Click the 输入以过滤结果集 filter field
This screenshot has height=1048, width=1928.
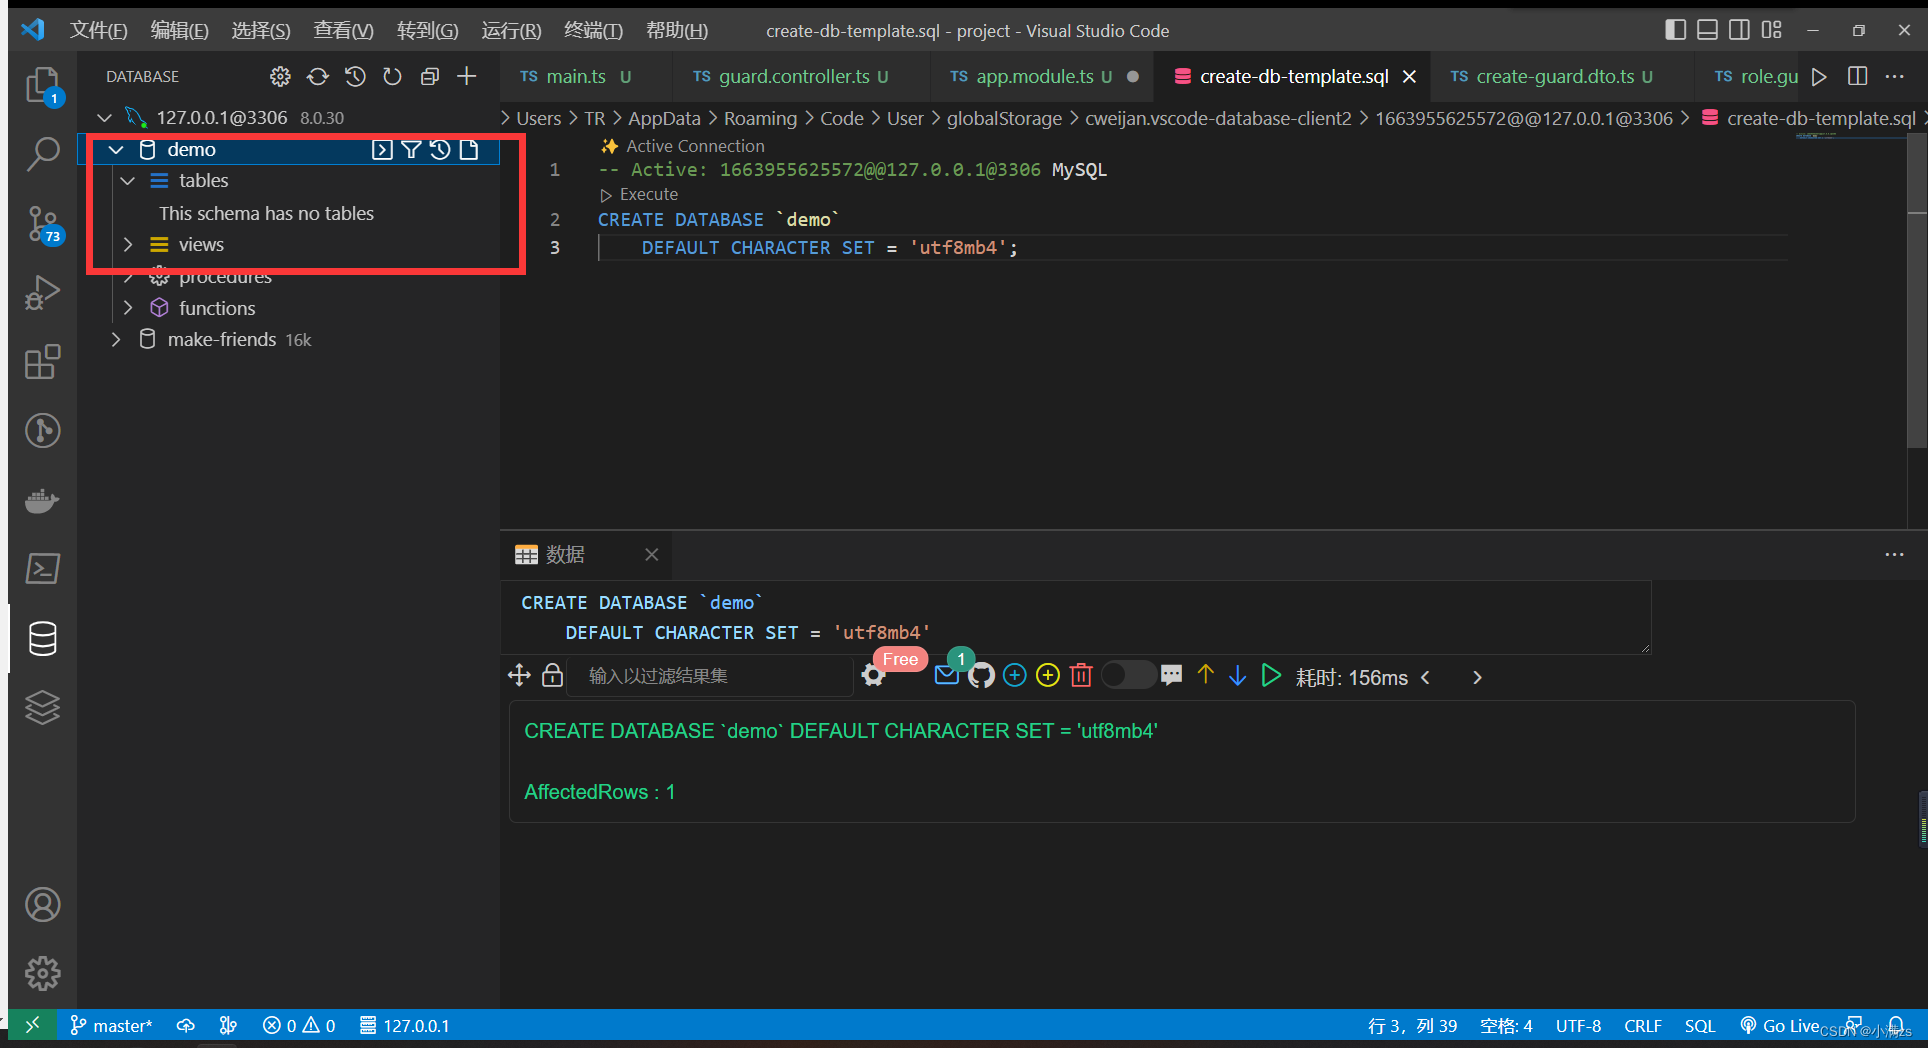[710, 676]
